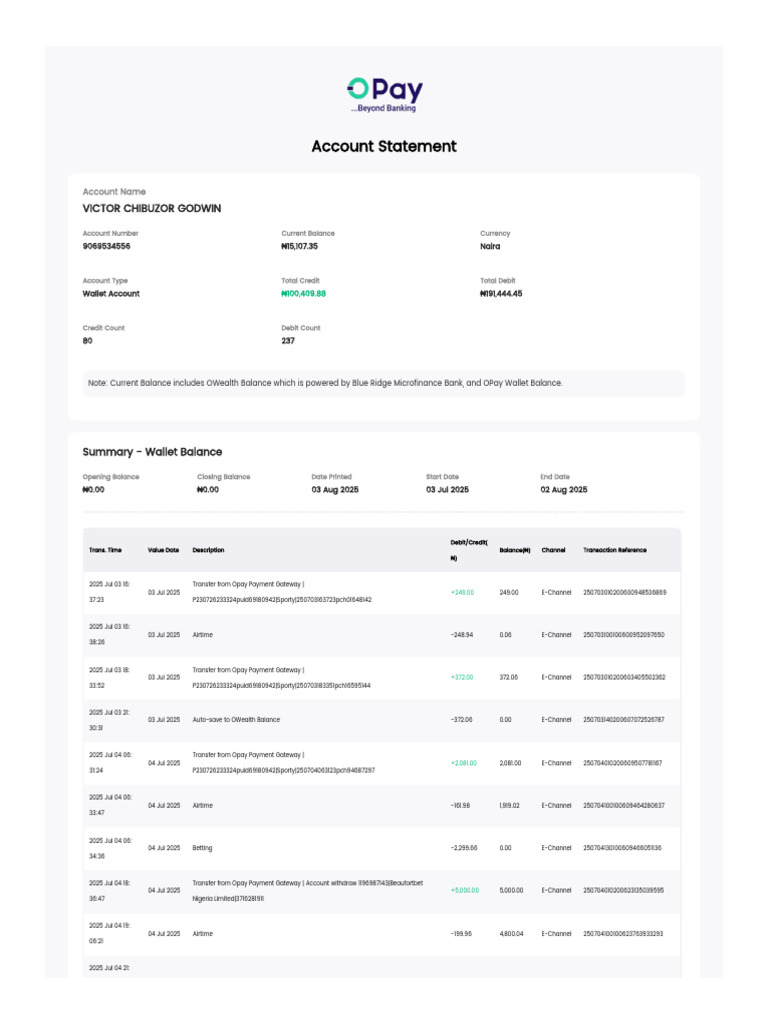Click the 'Debit Count' field label
This screenshot has height=1024, width=768.
point(301,328)
